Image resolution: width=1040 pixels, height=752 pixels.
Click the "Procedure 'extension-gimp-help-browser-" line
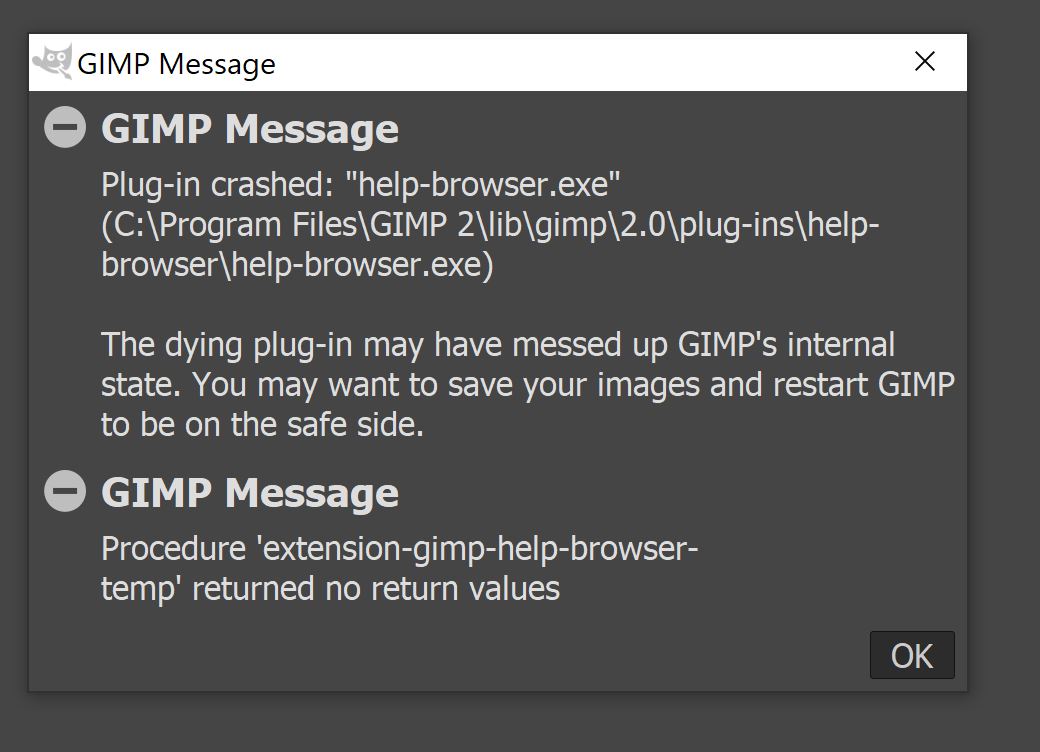(400, 549)
